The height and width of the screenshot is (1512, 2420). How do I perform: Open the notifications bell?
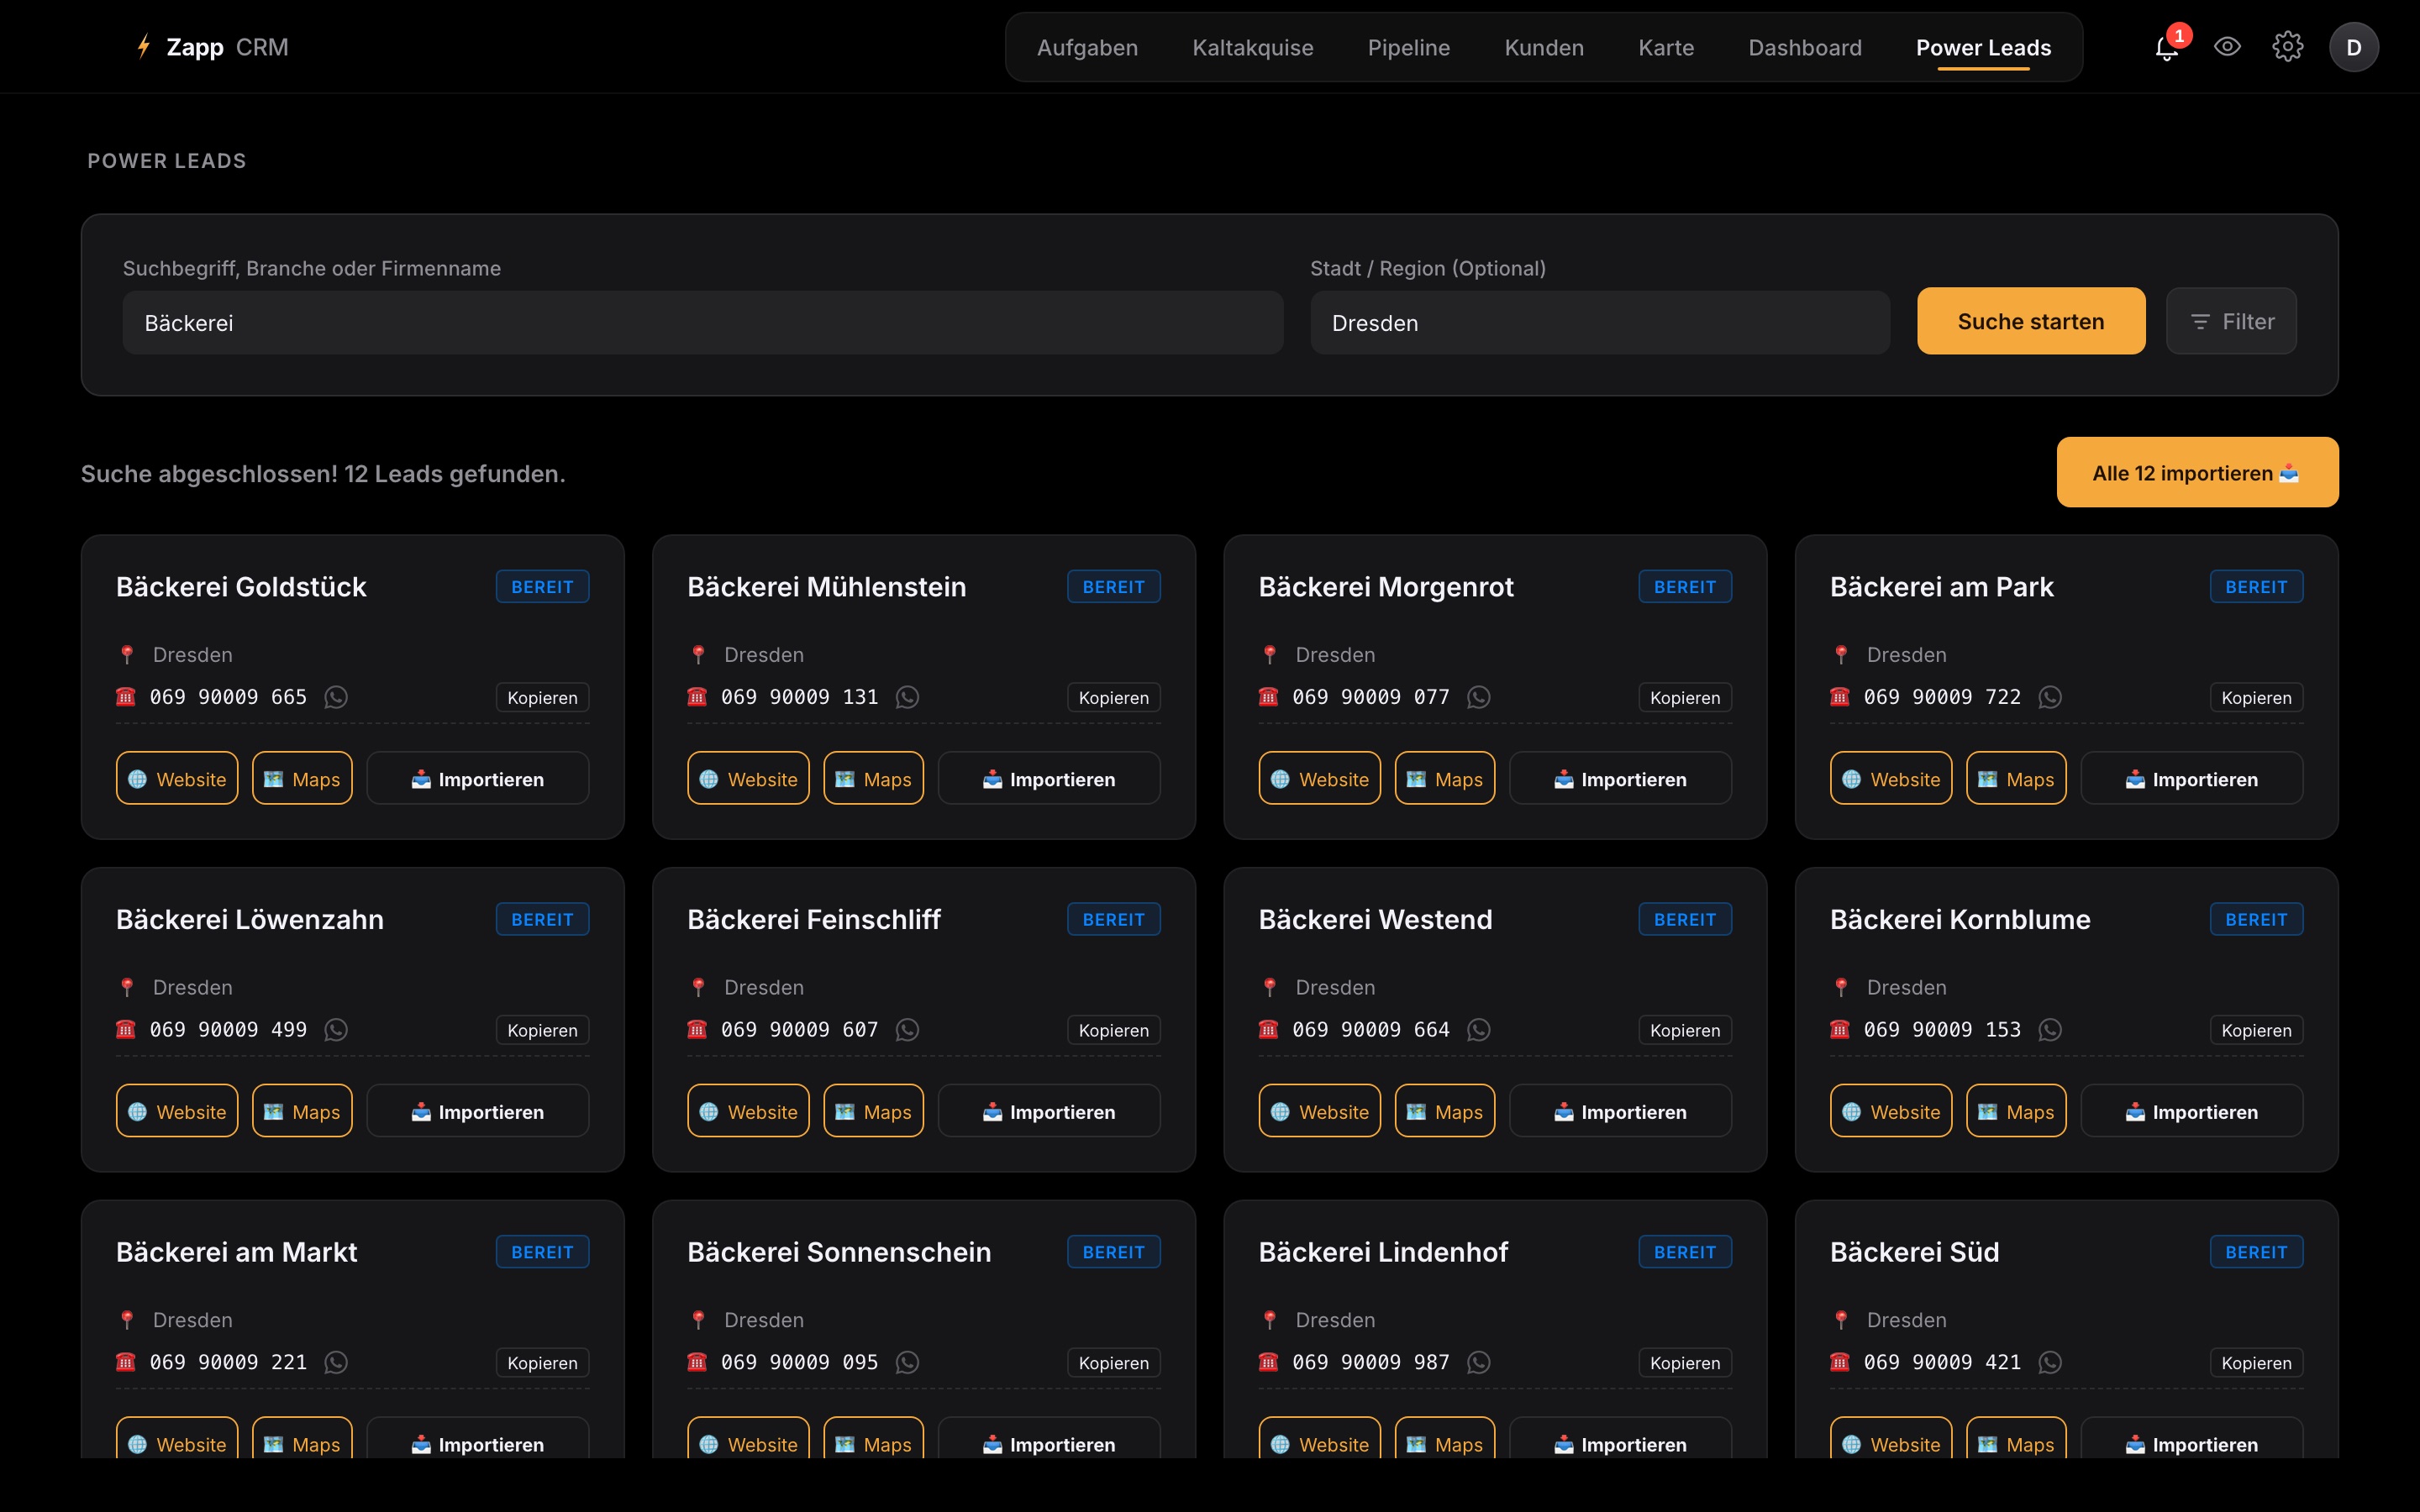click(2166, 47)
